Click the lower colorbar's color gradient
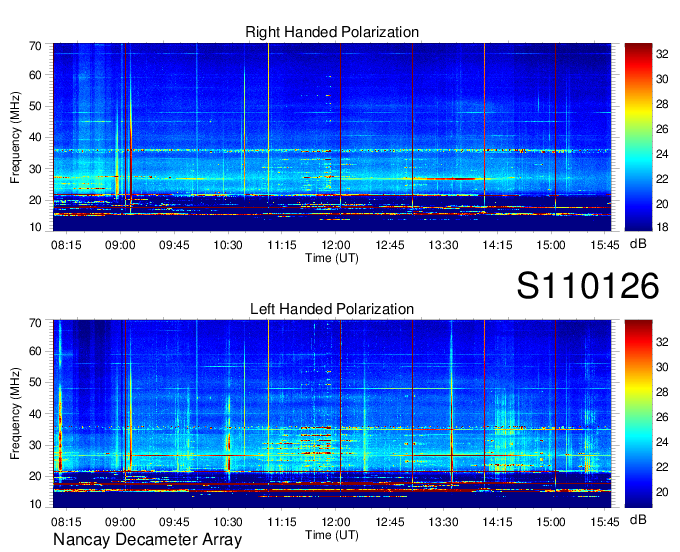 638,414
